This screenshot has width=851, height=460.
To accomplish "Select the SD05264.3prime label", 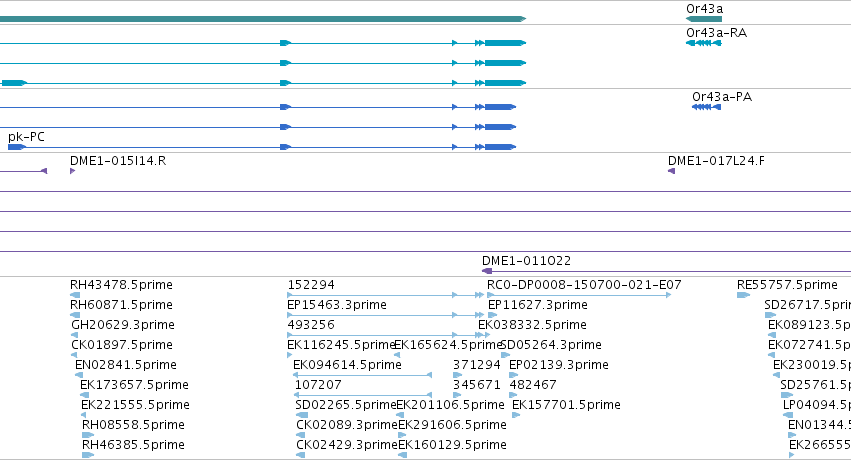I will tap(550, 345).
